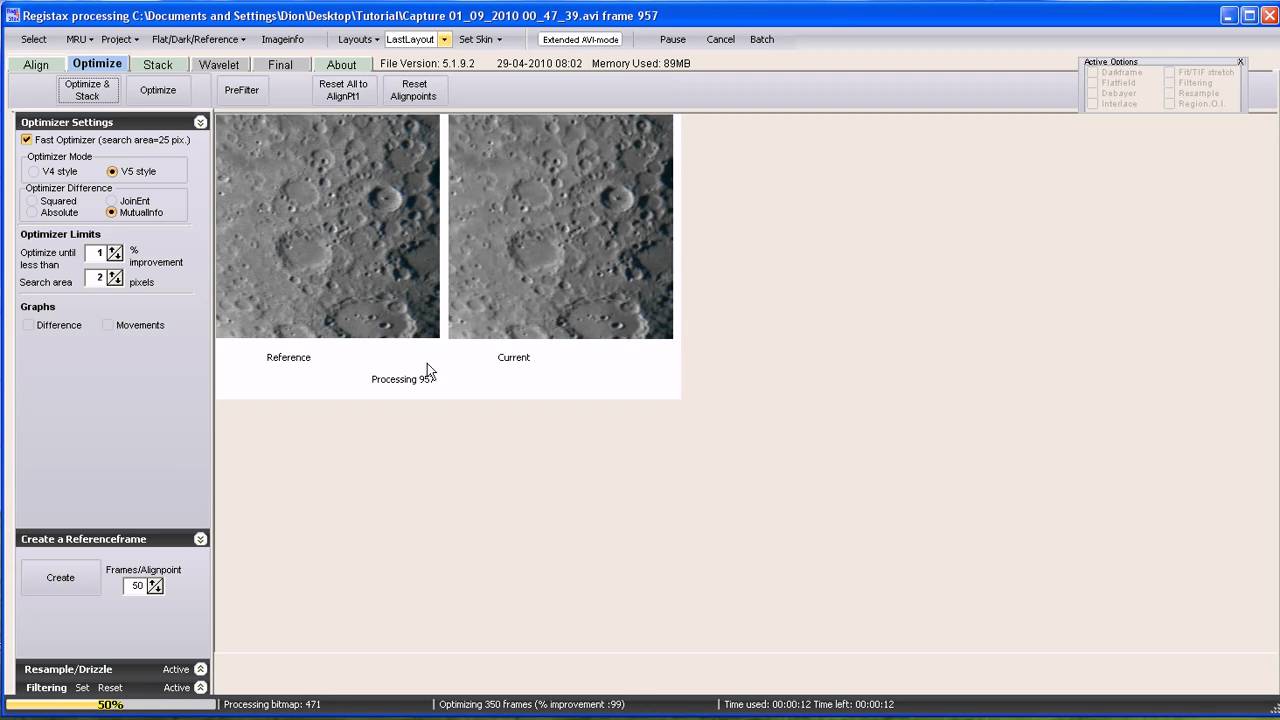Click the Registax application icon in title bar
The width and height of the screenshot is (1280, 720).
(12, 15)
